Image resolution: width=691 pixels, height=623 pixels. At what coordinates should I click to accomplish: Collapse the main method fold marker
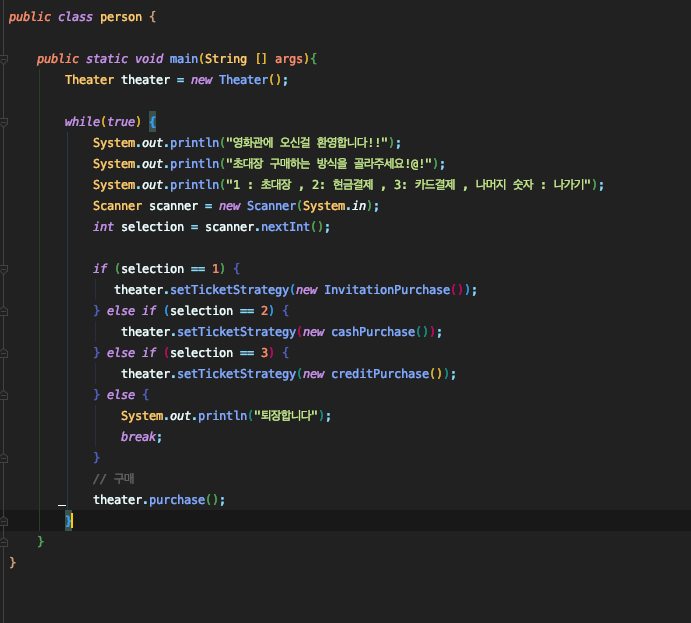(4, 59)
